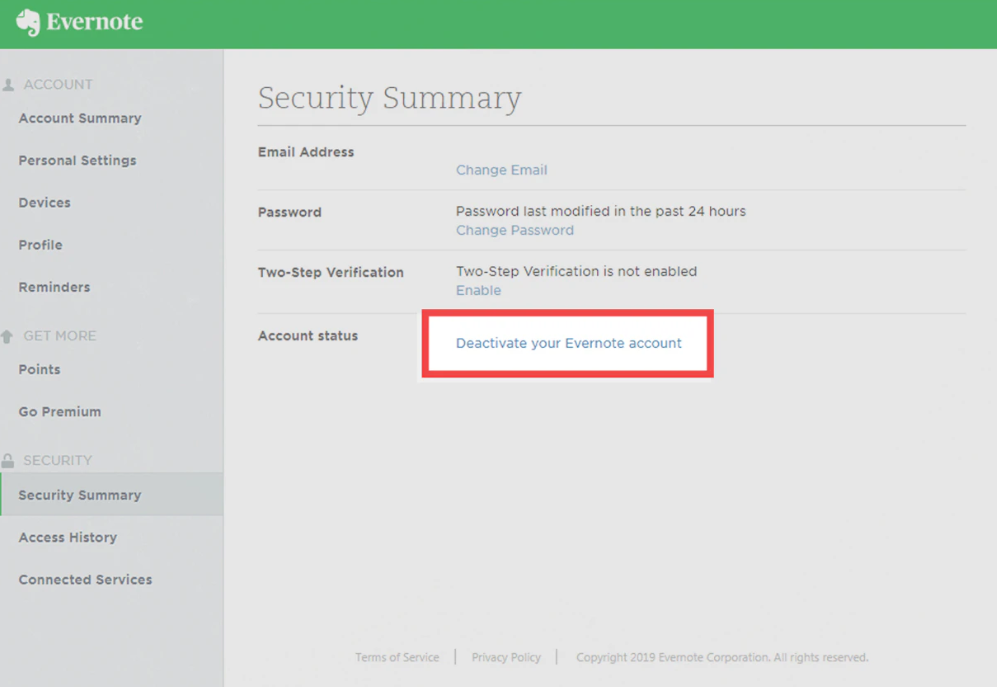The width and height of the screenshot is (997, 687).
Task: Click the Change Password link
Action: (x=515, y=230)
